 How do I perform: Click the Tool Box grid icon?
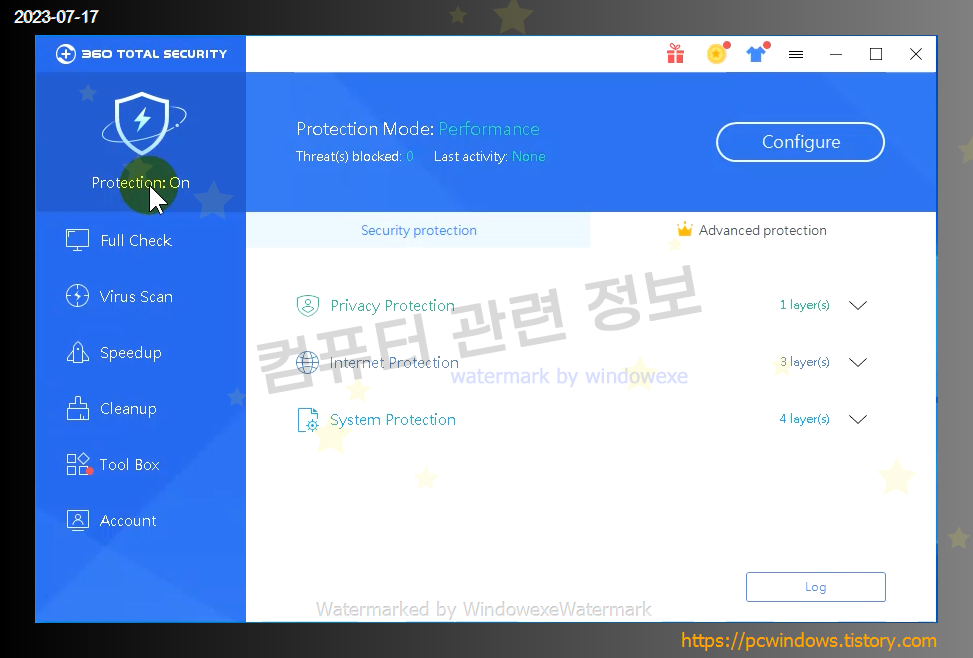78,464
